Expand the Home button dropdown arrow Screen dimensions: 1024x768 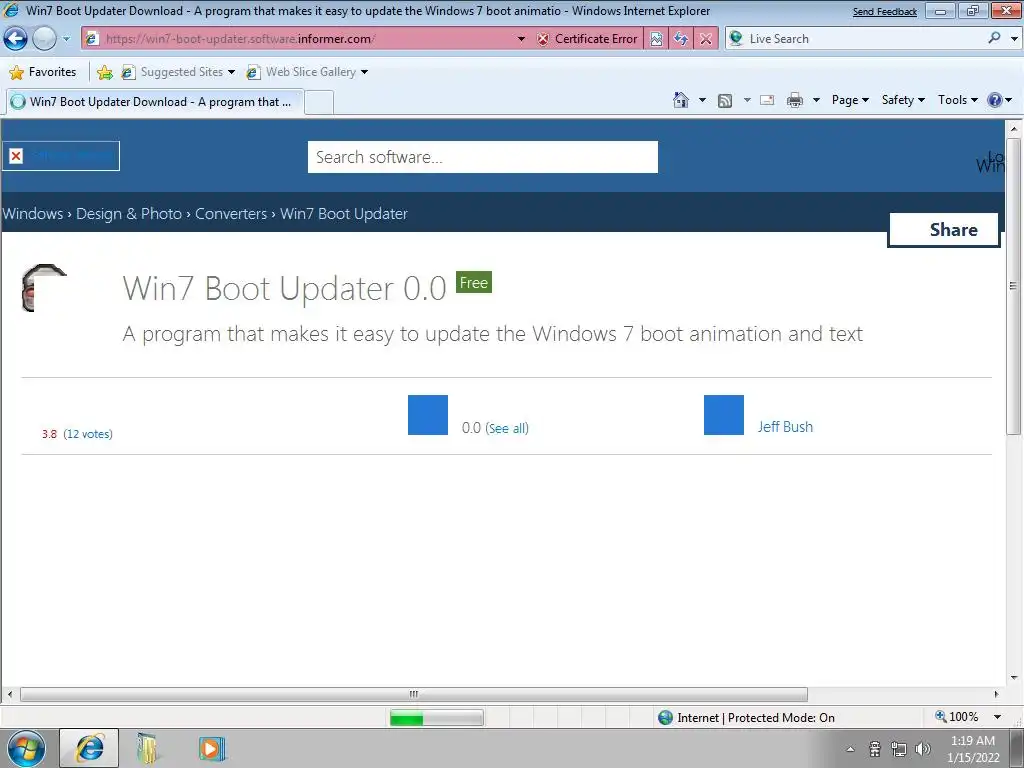click(x=702, y=100)
